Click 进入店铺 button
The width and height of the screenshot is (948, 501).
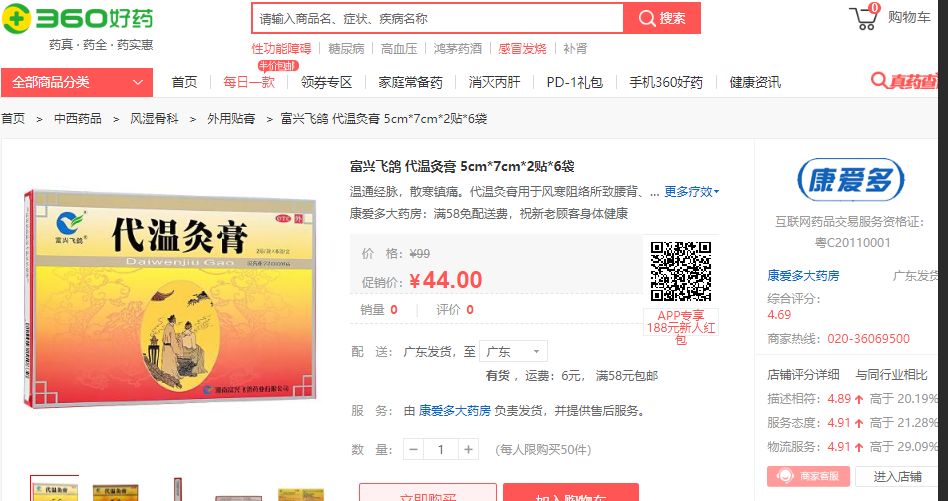click(897, 476)
